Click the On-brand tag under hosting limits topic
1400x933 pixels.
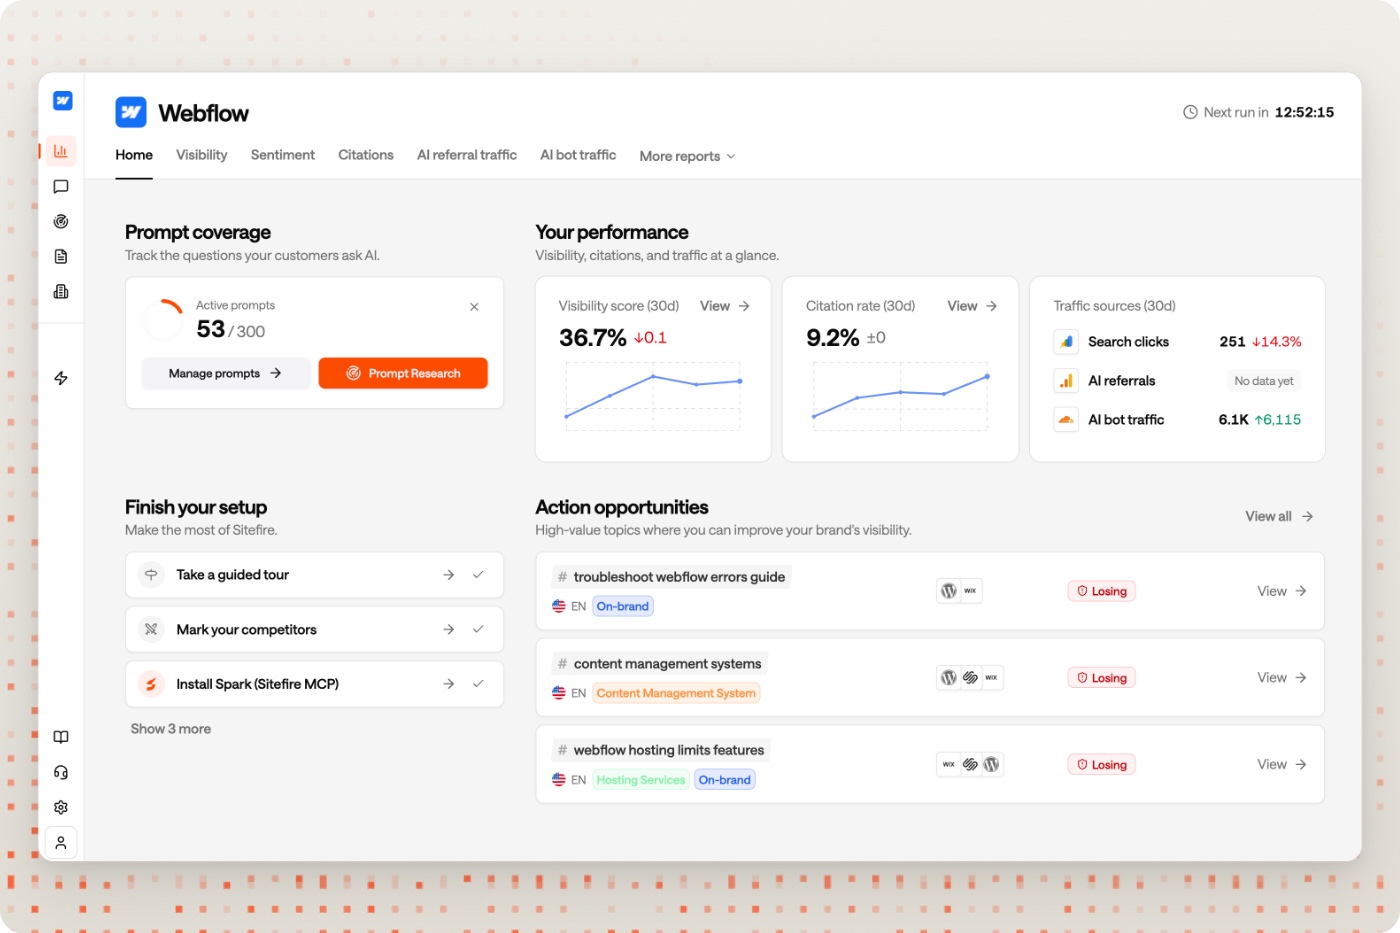pos(725,780)
